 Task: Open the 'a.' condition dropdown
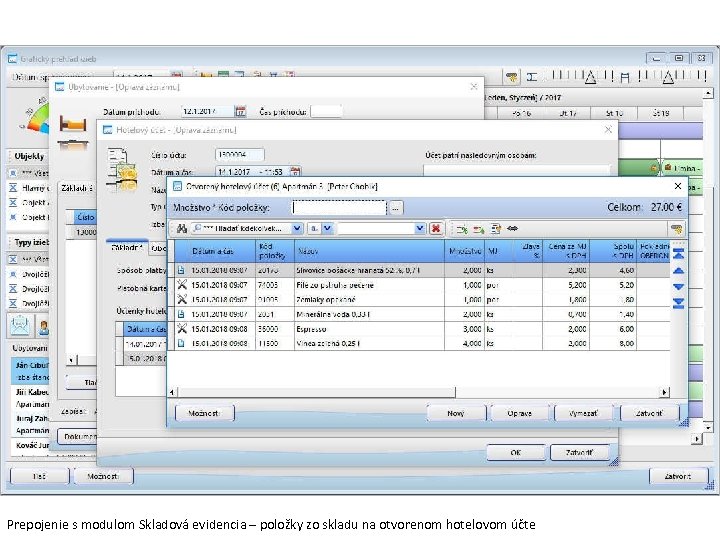(x=328, y=228)
